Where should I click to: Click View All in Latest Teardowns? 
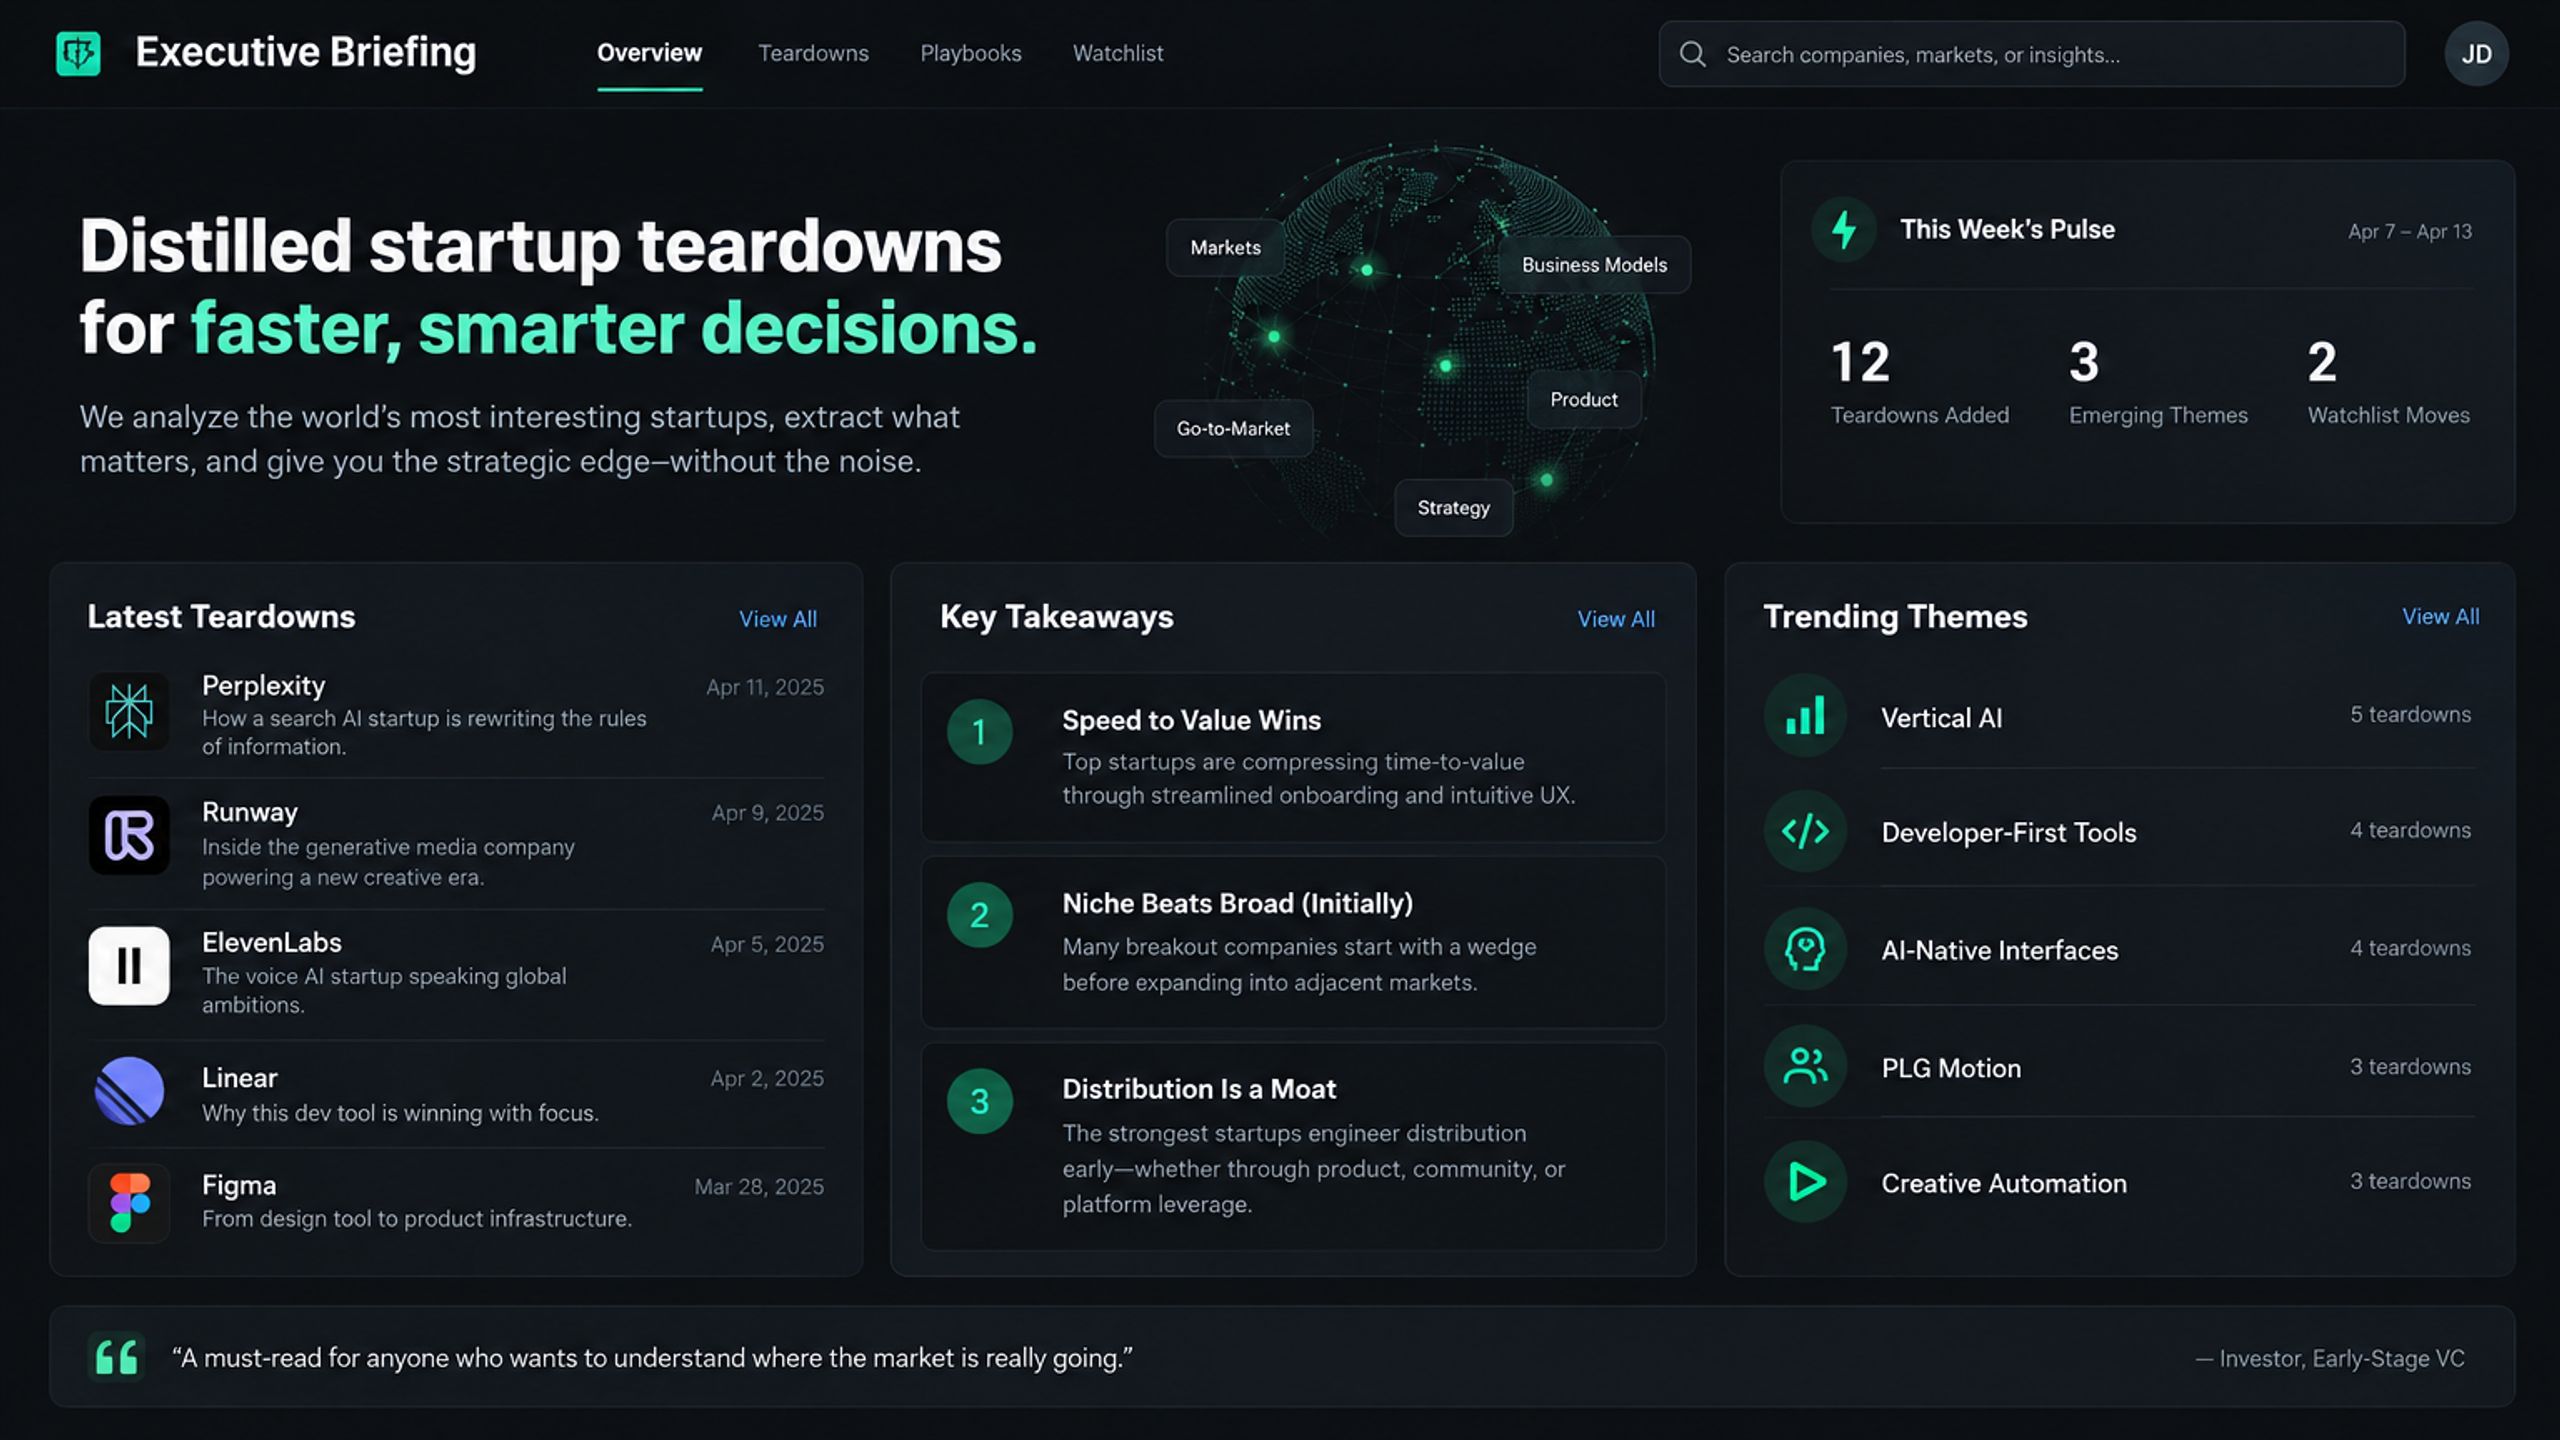[x=778, y=619]
